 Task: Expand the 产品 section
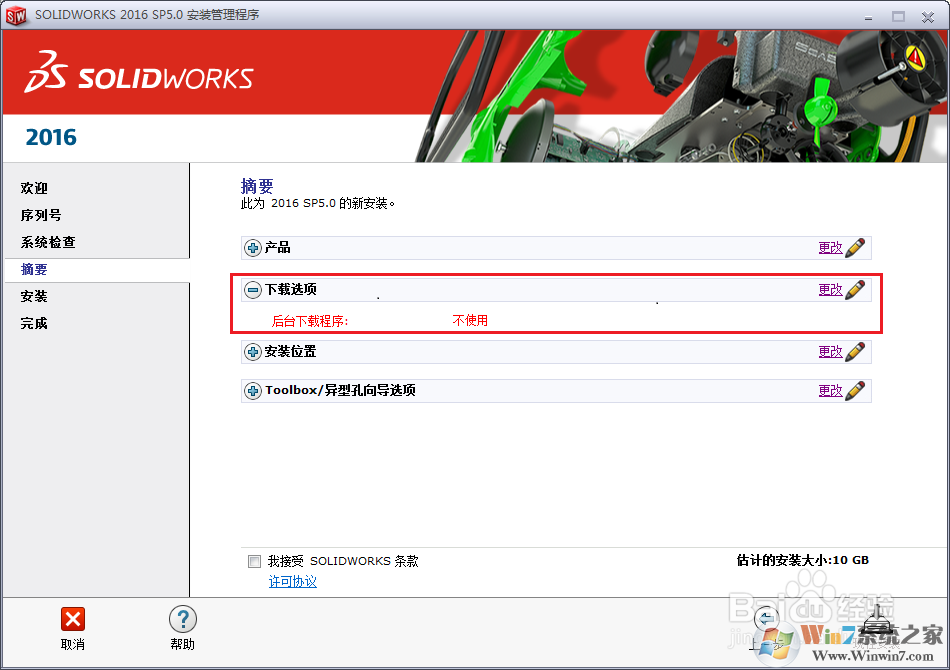tap(252, 247)
